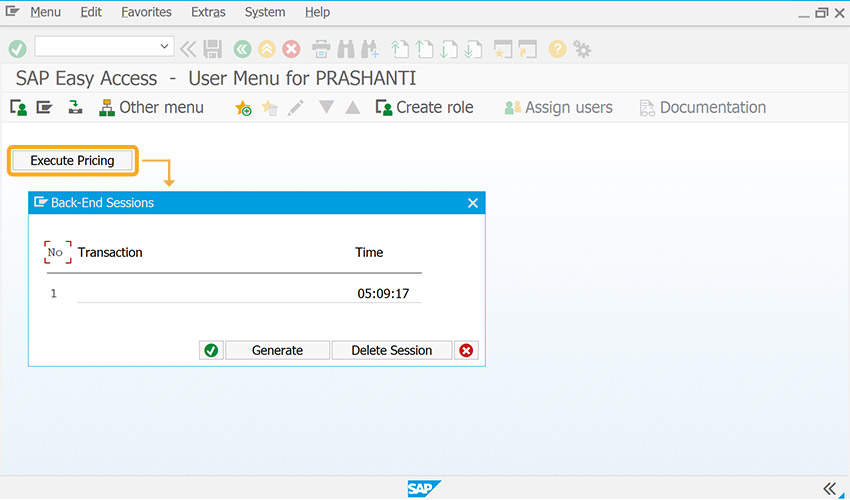Viewport: 850px width, 500px height.
Task: Click the User Menu icon
Action: pos(19,108)
